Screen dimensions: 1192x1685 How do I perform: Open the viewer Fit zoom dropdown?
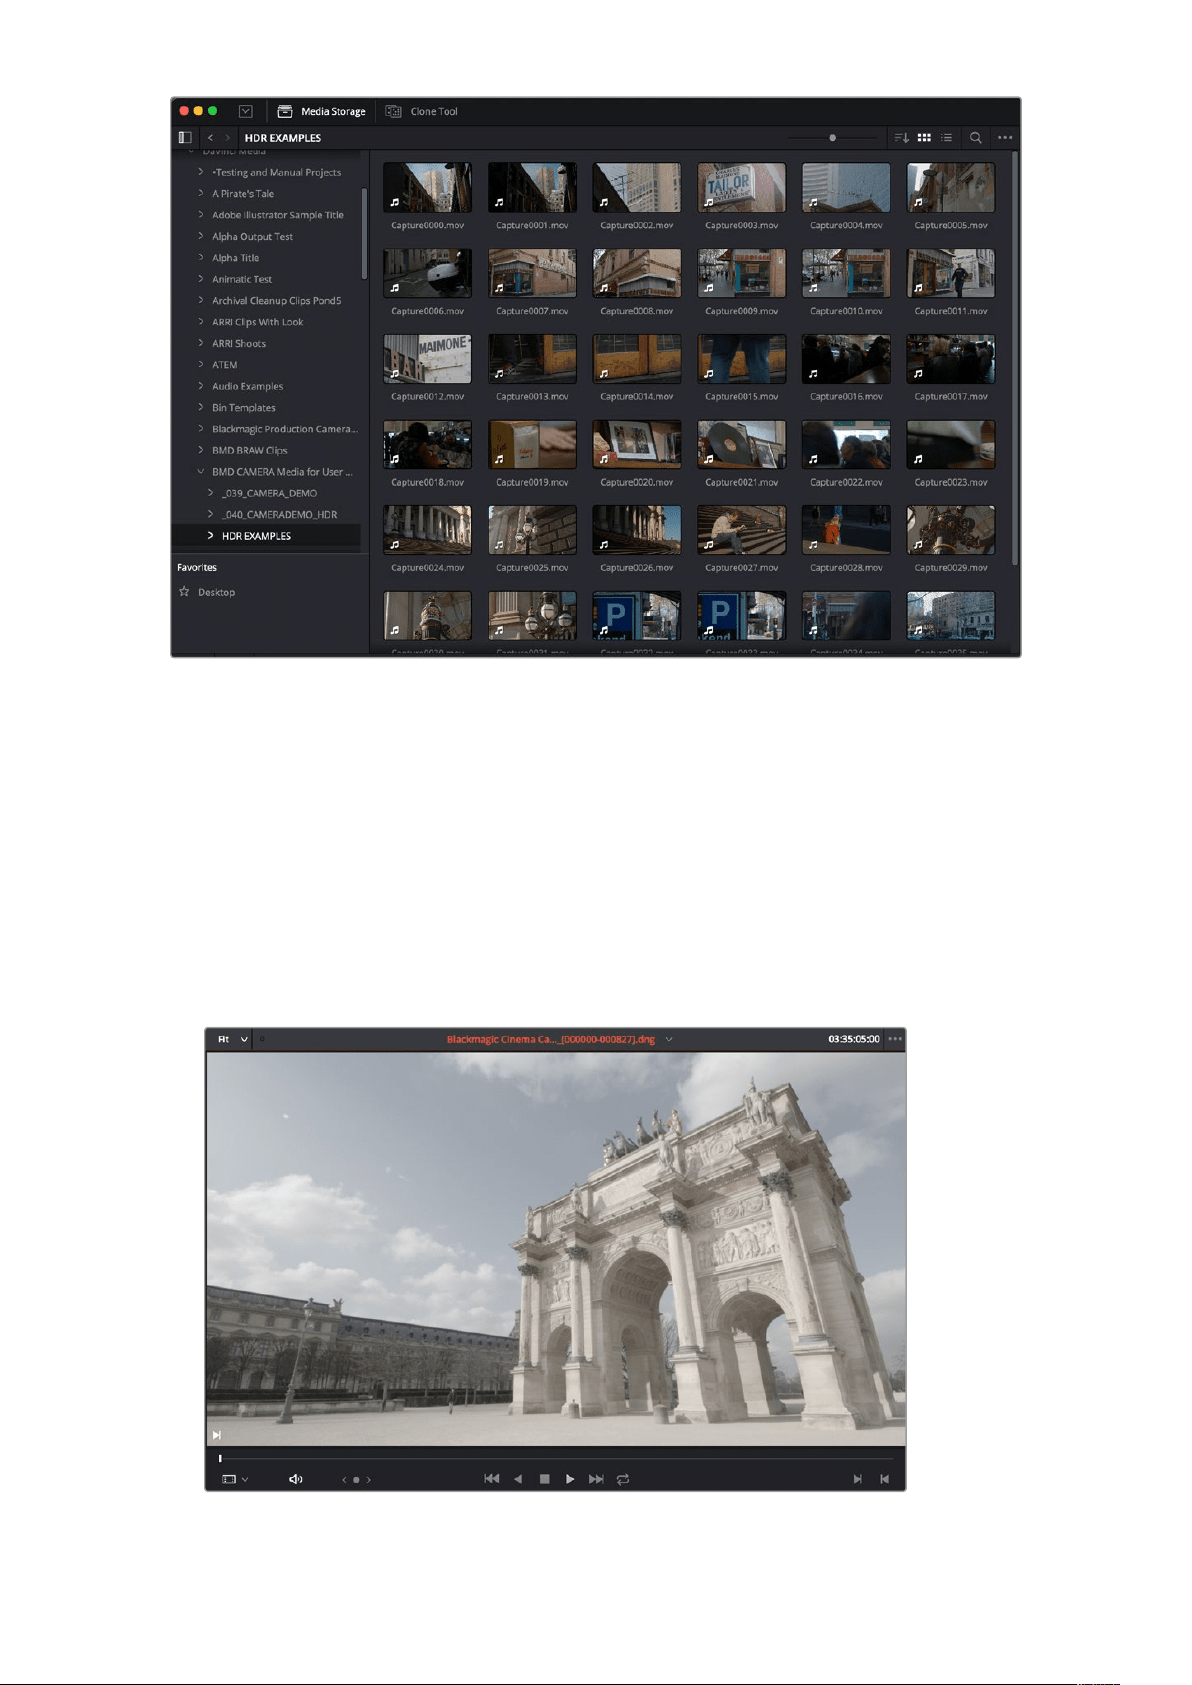point(233,1039)
